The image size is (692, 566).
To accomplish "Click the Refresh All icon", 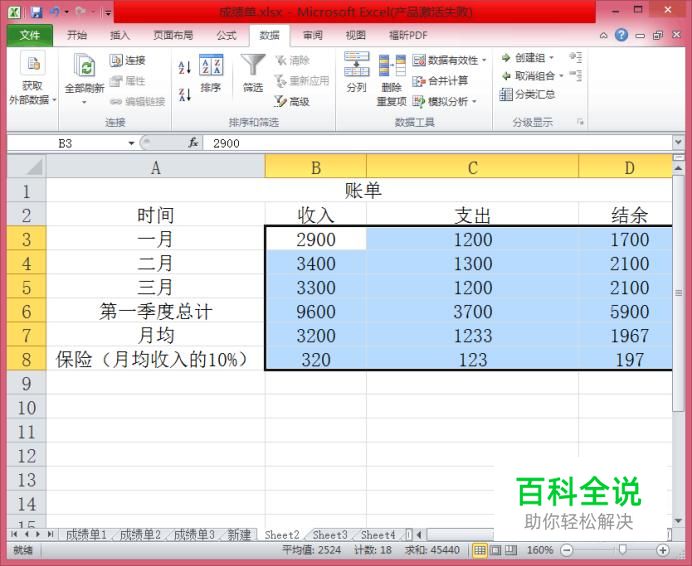I will coord(85,68).
